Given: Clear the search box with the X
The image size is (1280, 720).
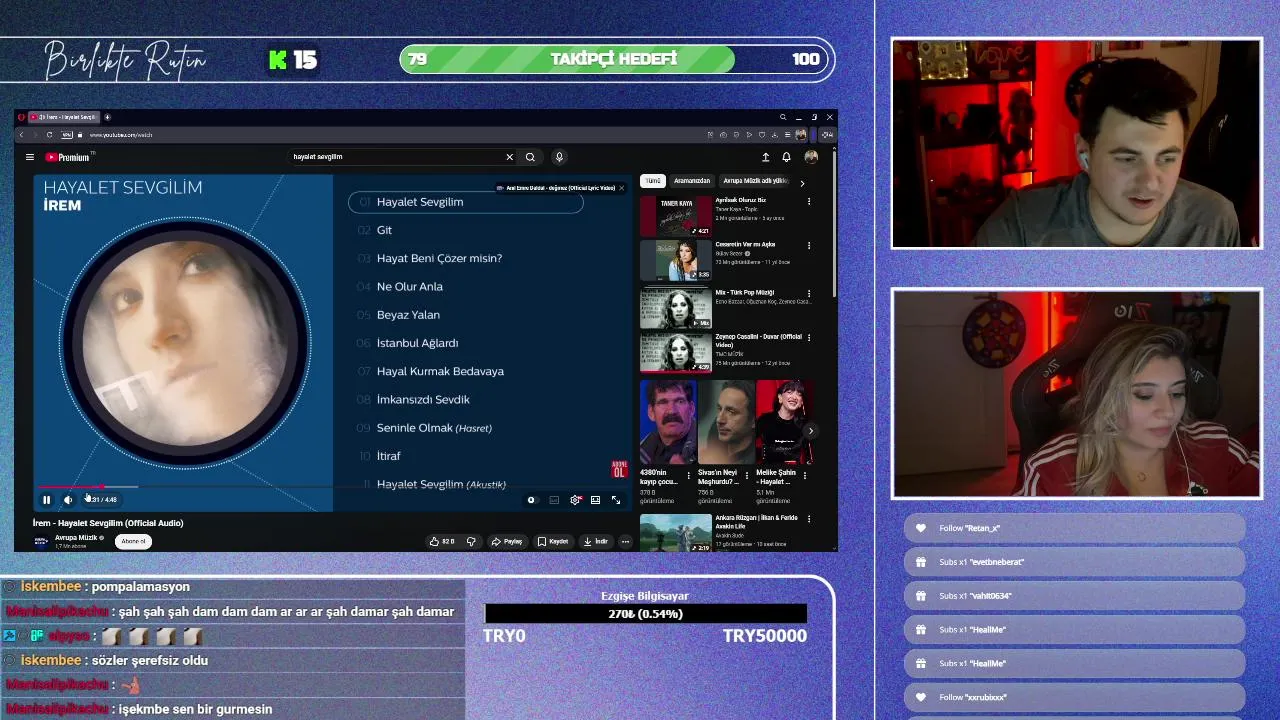Looking at the screenshot, I should 509,157.
